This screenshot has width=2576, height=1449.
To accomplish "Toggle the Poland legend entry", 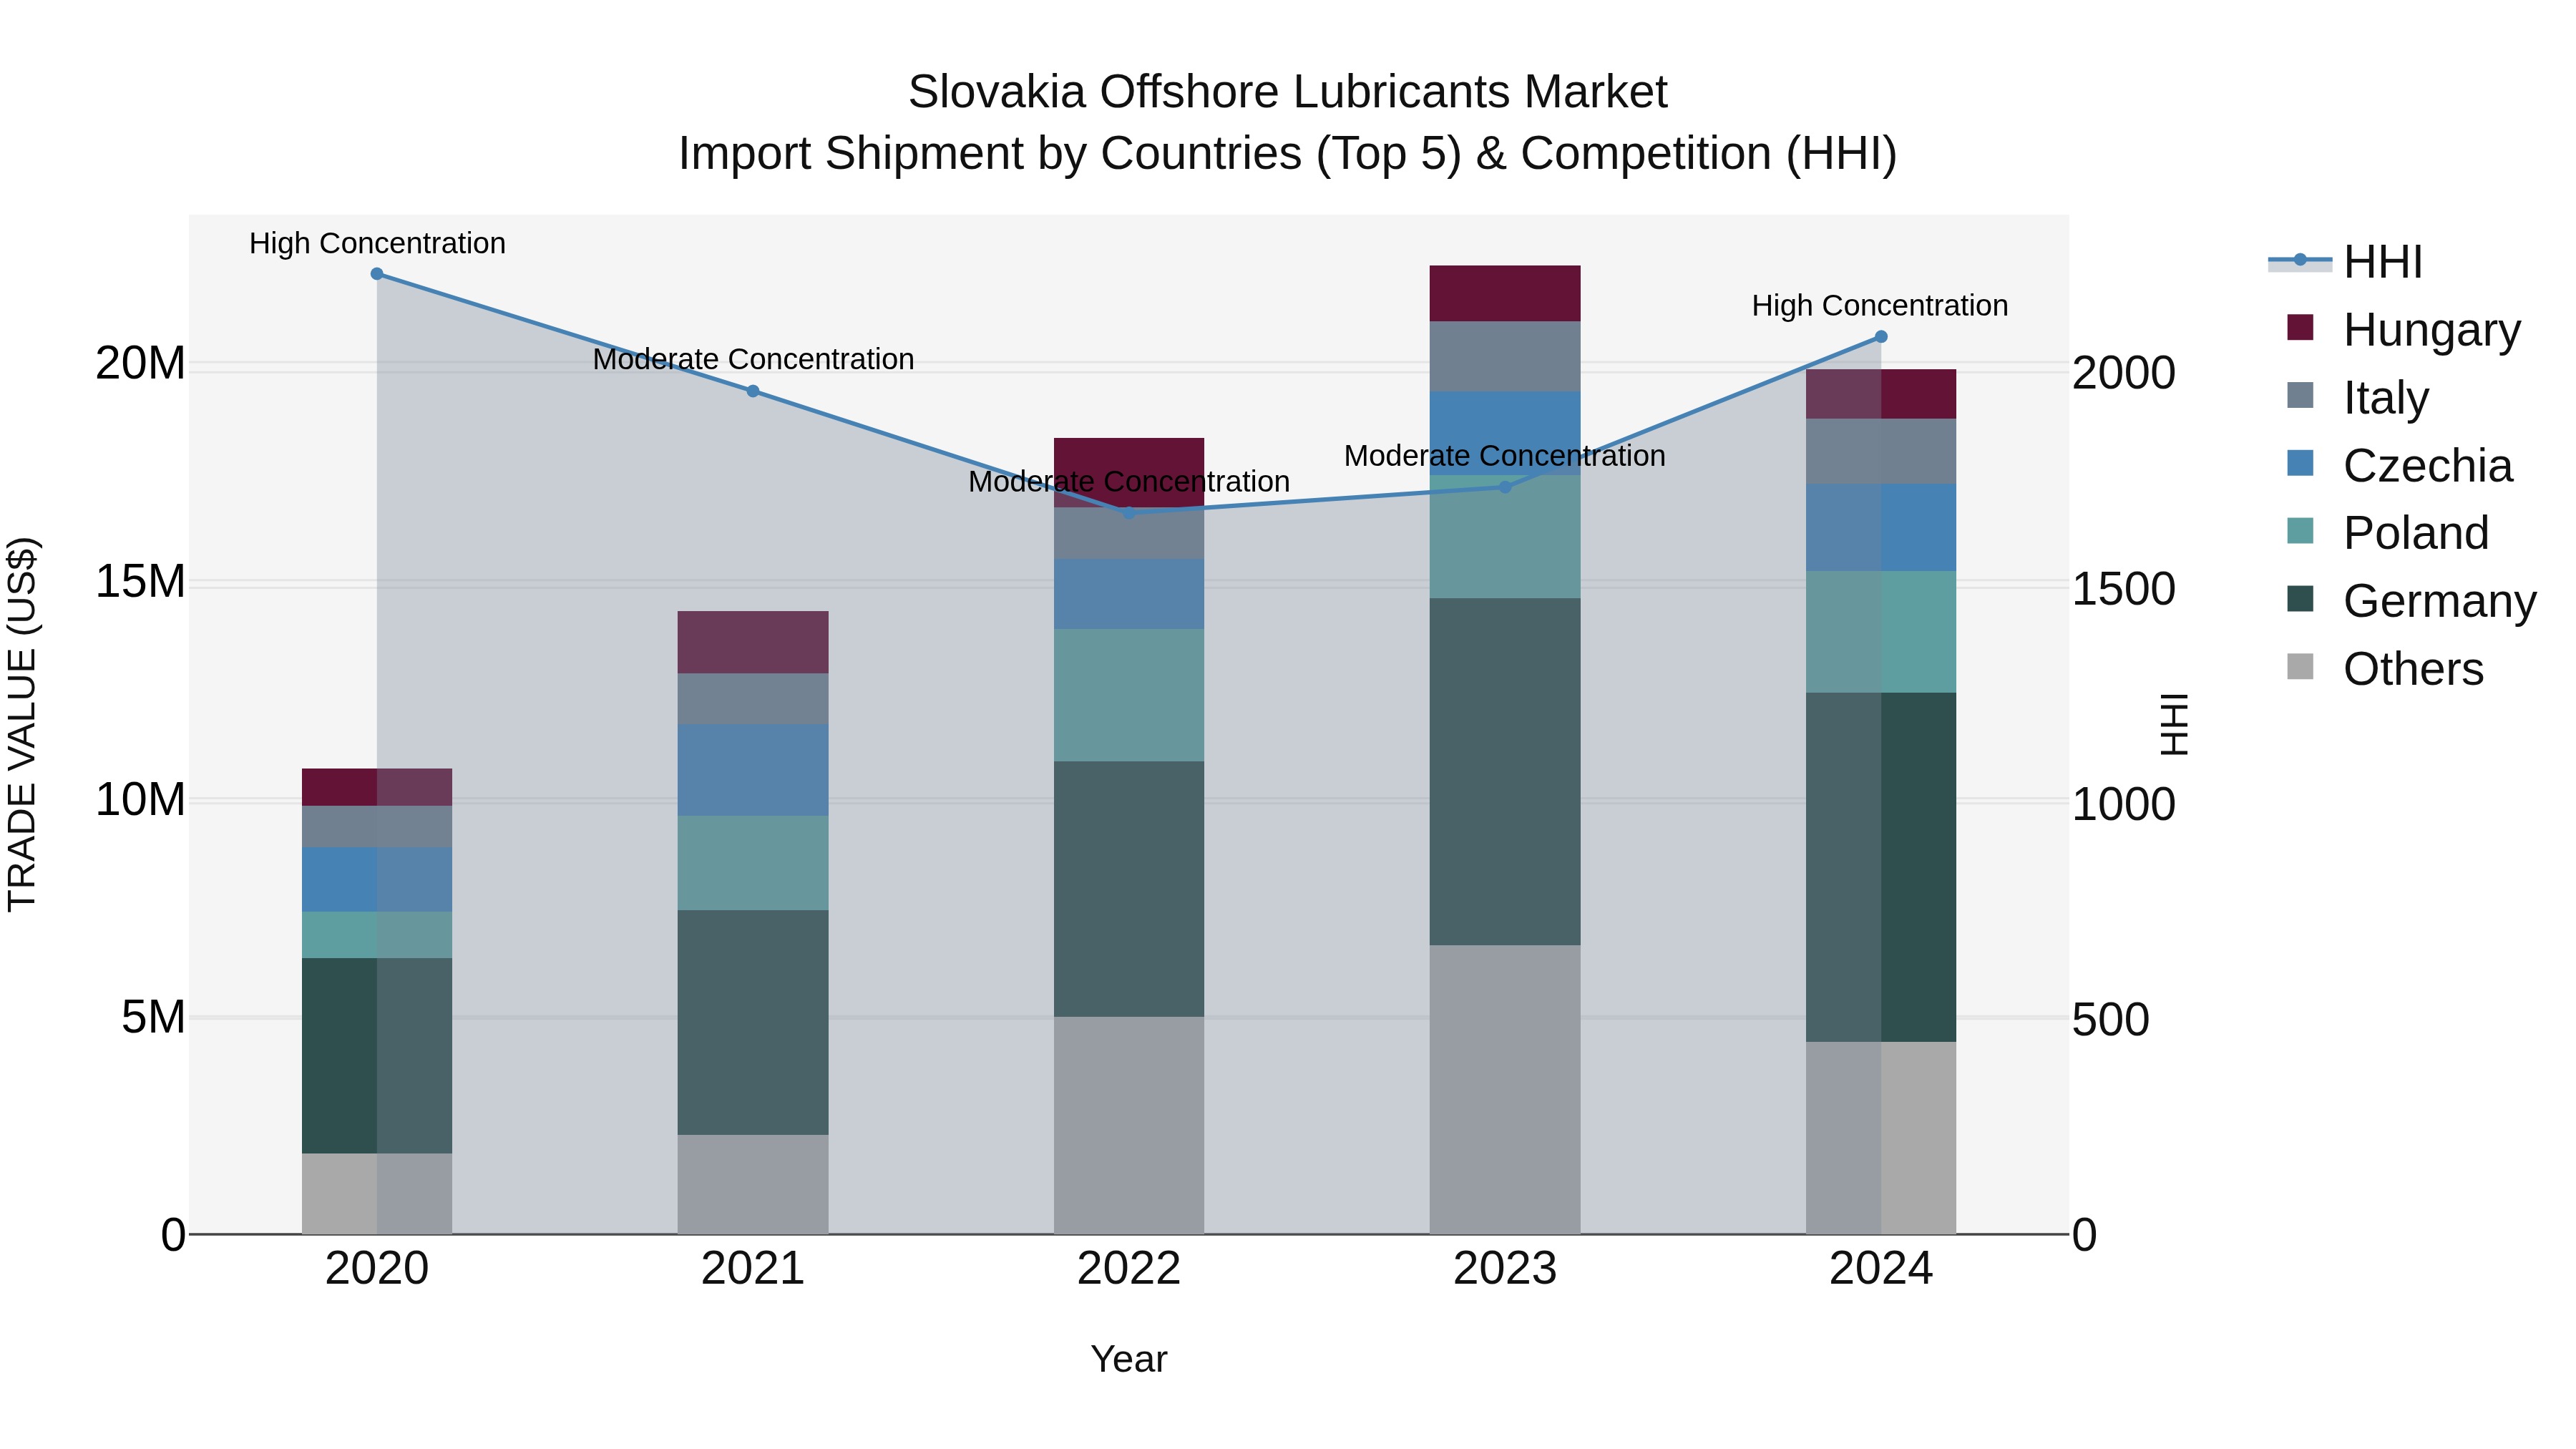I will [x=2388, y=532].
